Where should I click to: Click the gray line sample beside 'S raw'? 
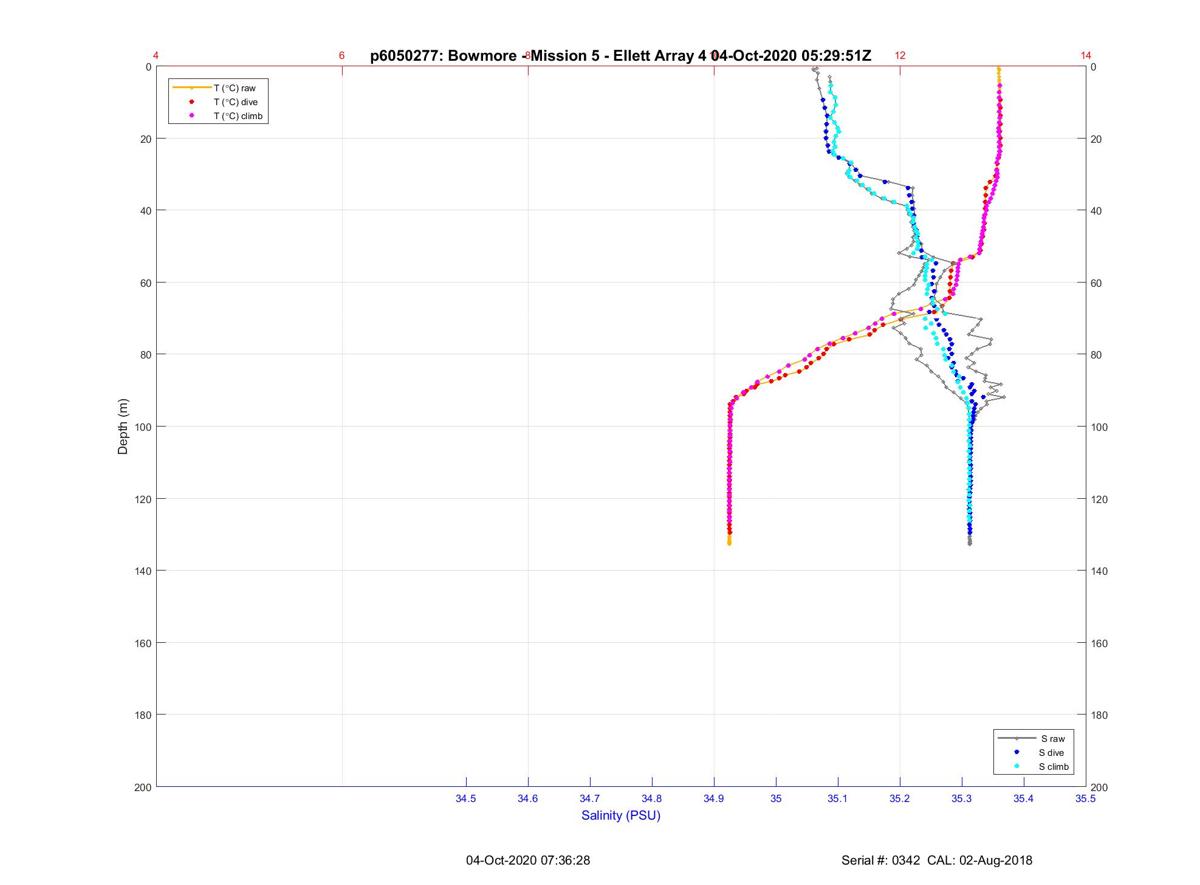1017,738
